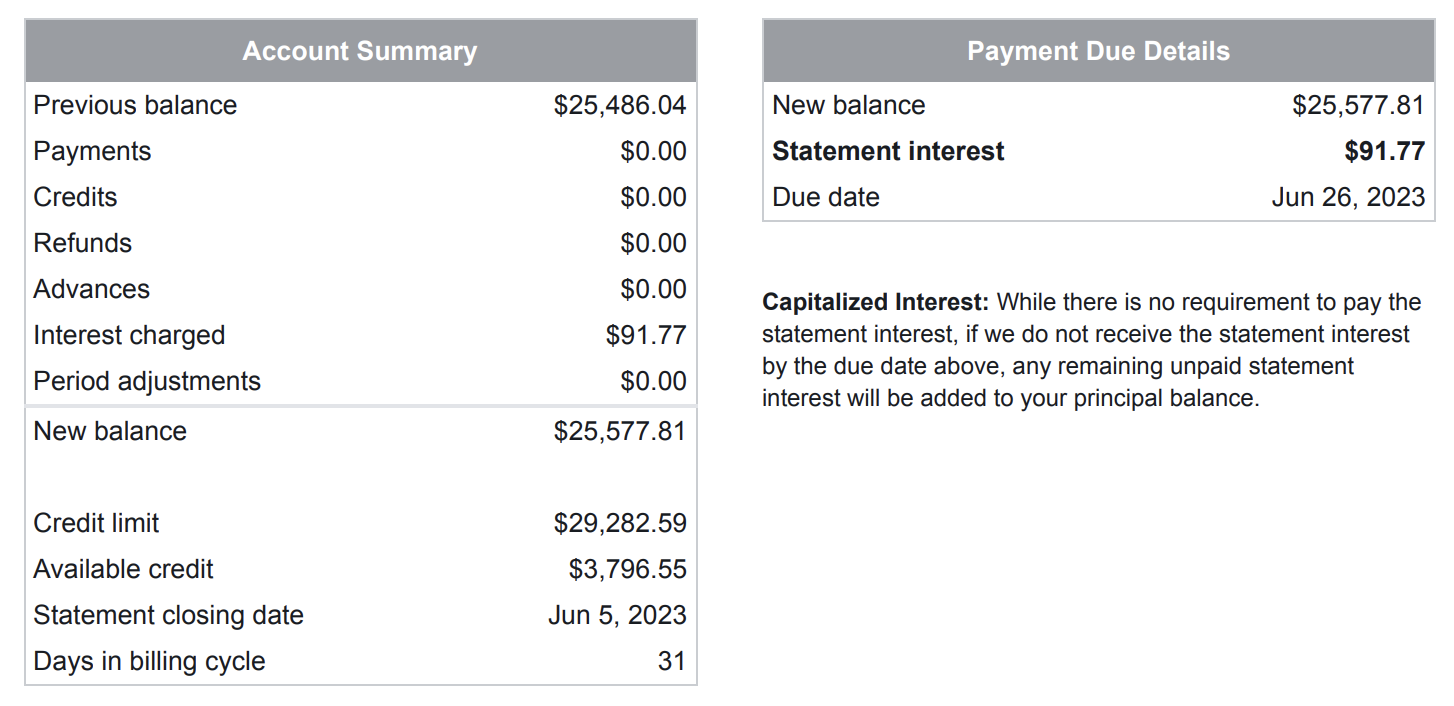
Task: Click the Interest charged amount $91.77
Action: coord(646,335)
